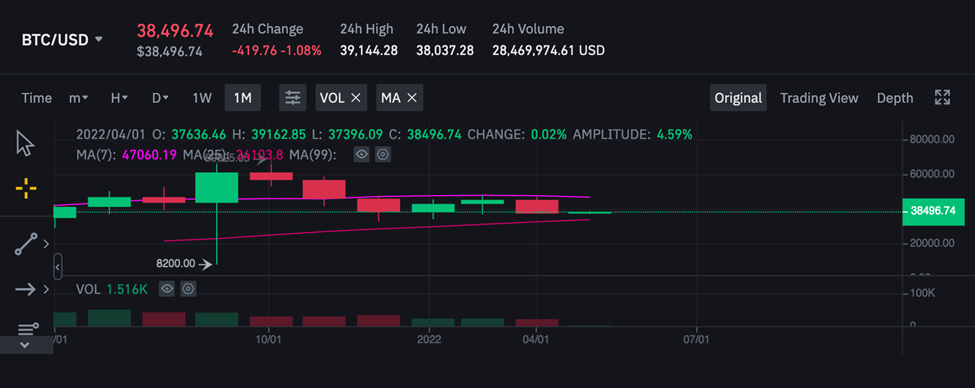Enter fullscreen chart mode

pos(942,98)
